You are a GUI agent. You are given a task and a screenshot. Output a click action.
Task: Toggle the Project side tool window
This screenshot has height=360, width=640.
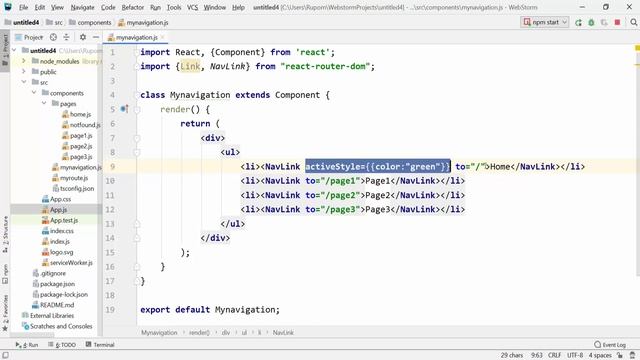tap(5, 50)
